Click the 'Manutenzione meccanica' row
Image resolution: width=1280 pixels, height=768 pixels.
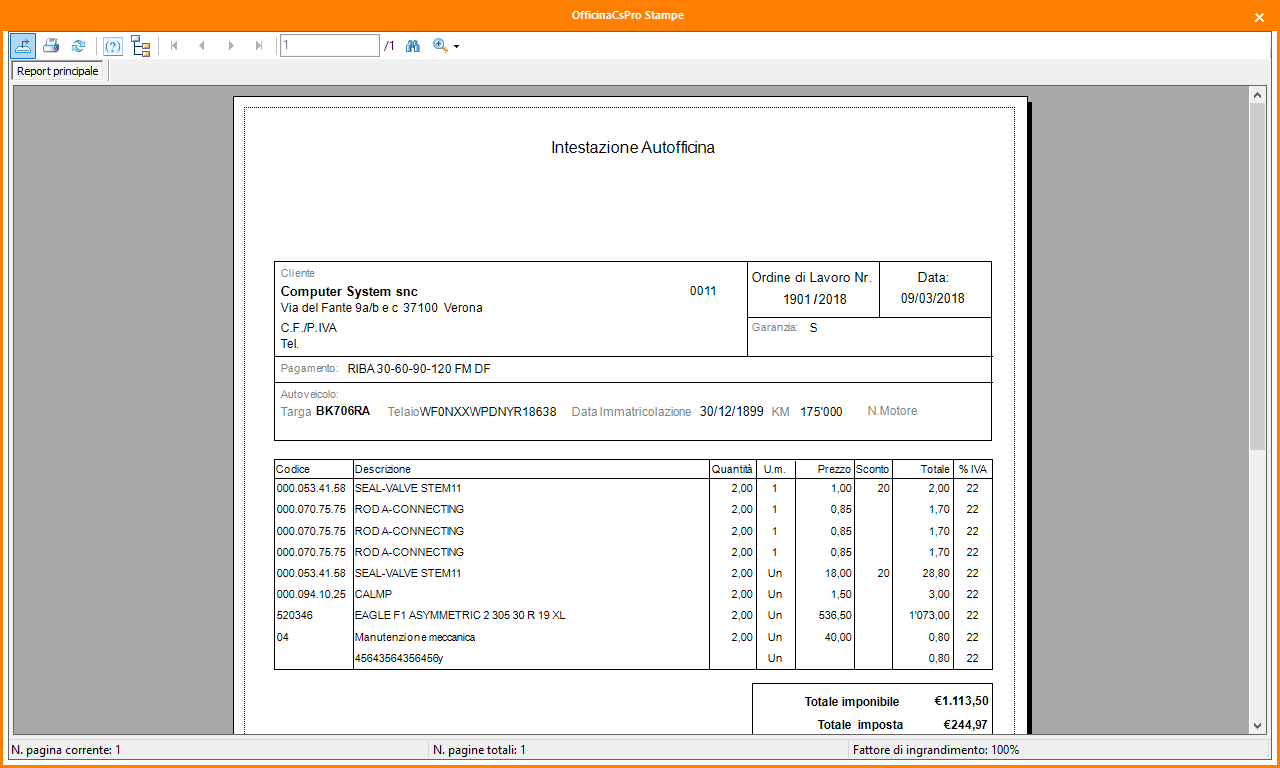click(x=415, y=637)
